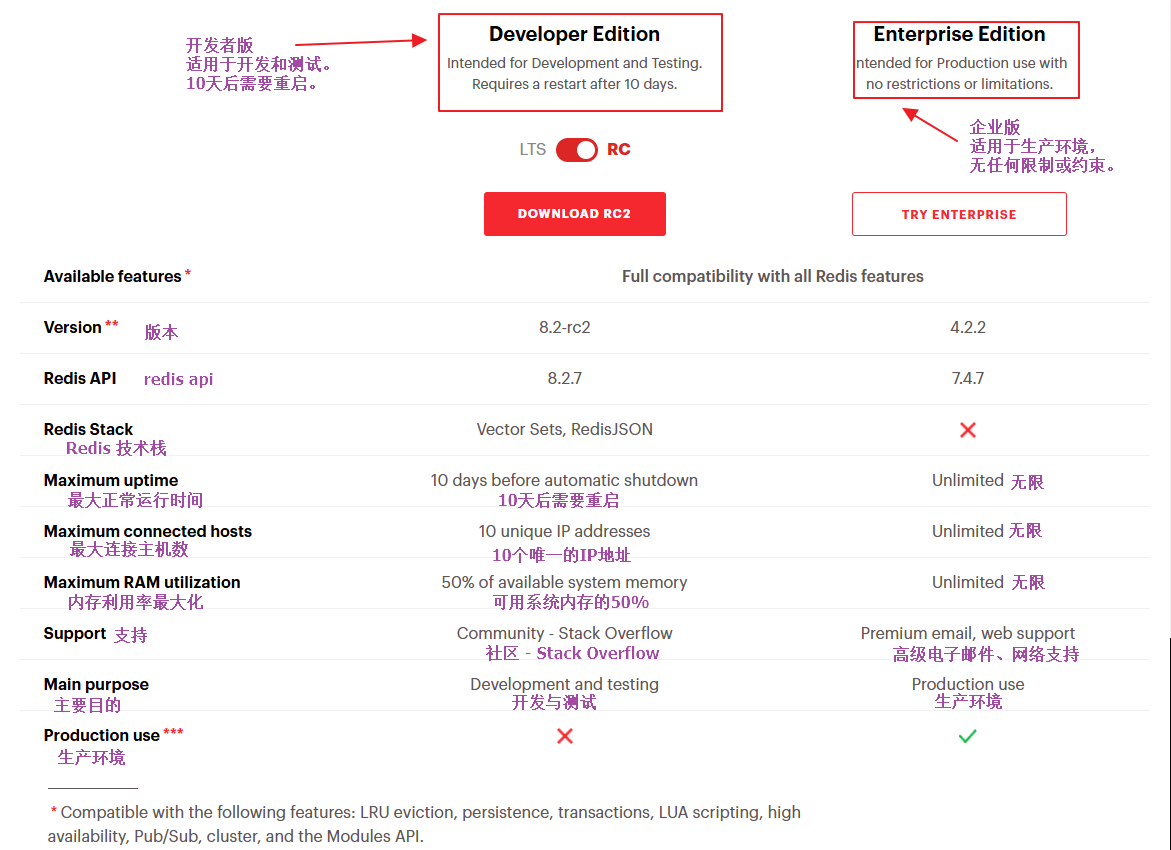This screenshot has width=1171, height=850.
Task: Click 'Premium email, web support' cell
Action: 968,633
